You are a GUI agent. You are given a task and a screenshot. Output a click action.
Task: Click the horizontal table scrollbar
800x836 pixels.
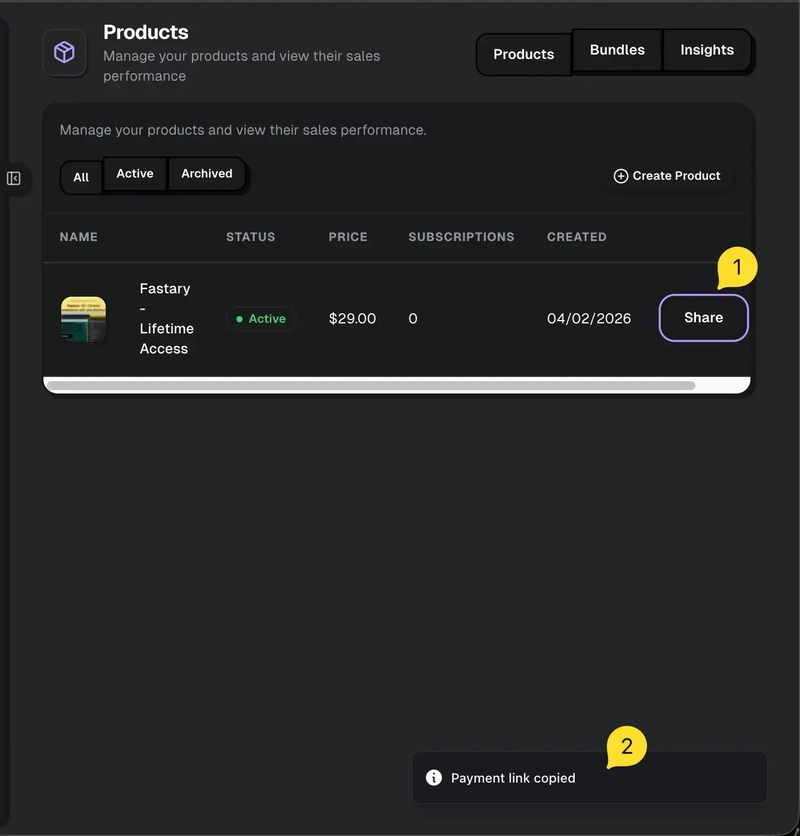click(370, 385)
